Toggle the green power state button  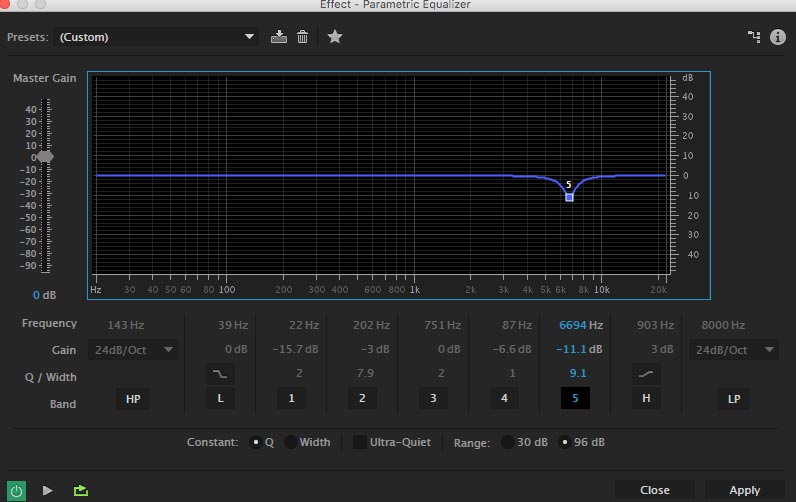(16, 490)
